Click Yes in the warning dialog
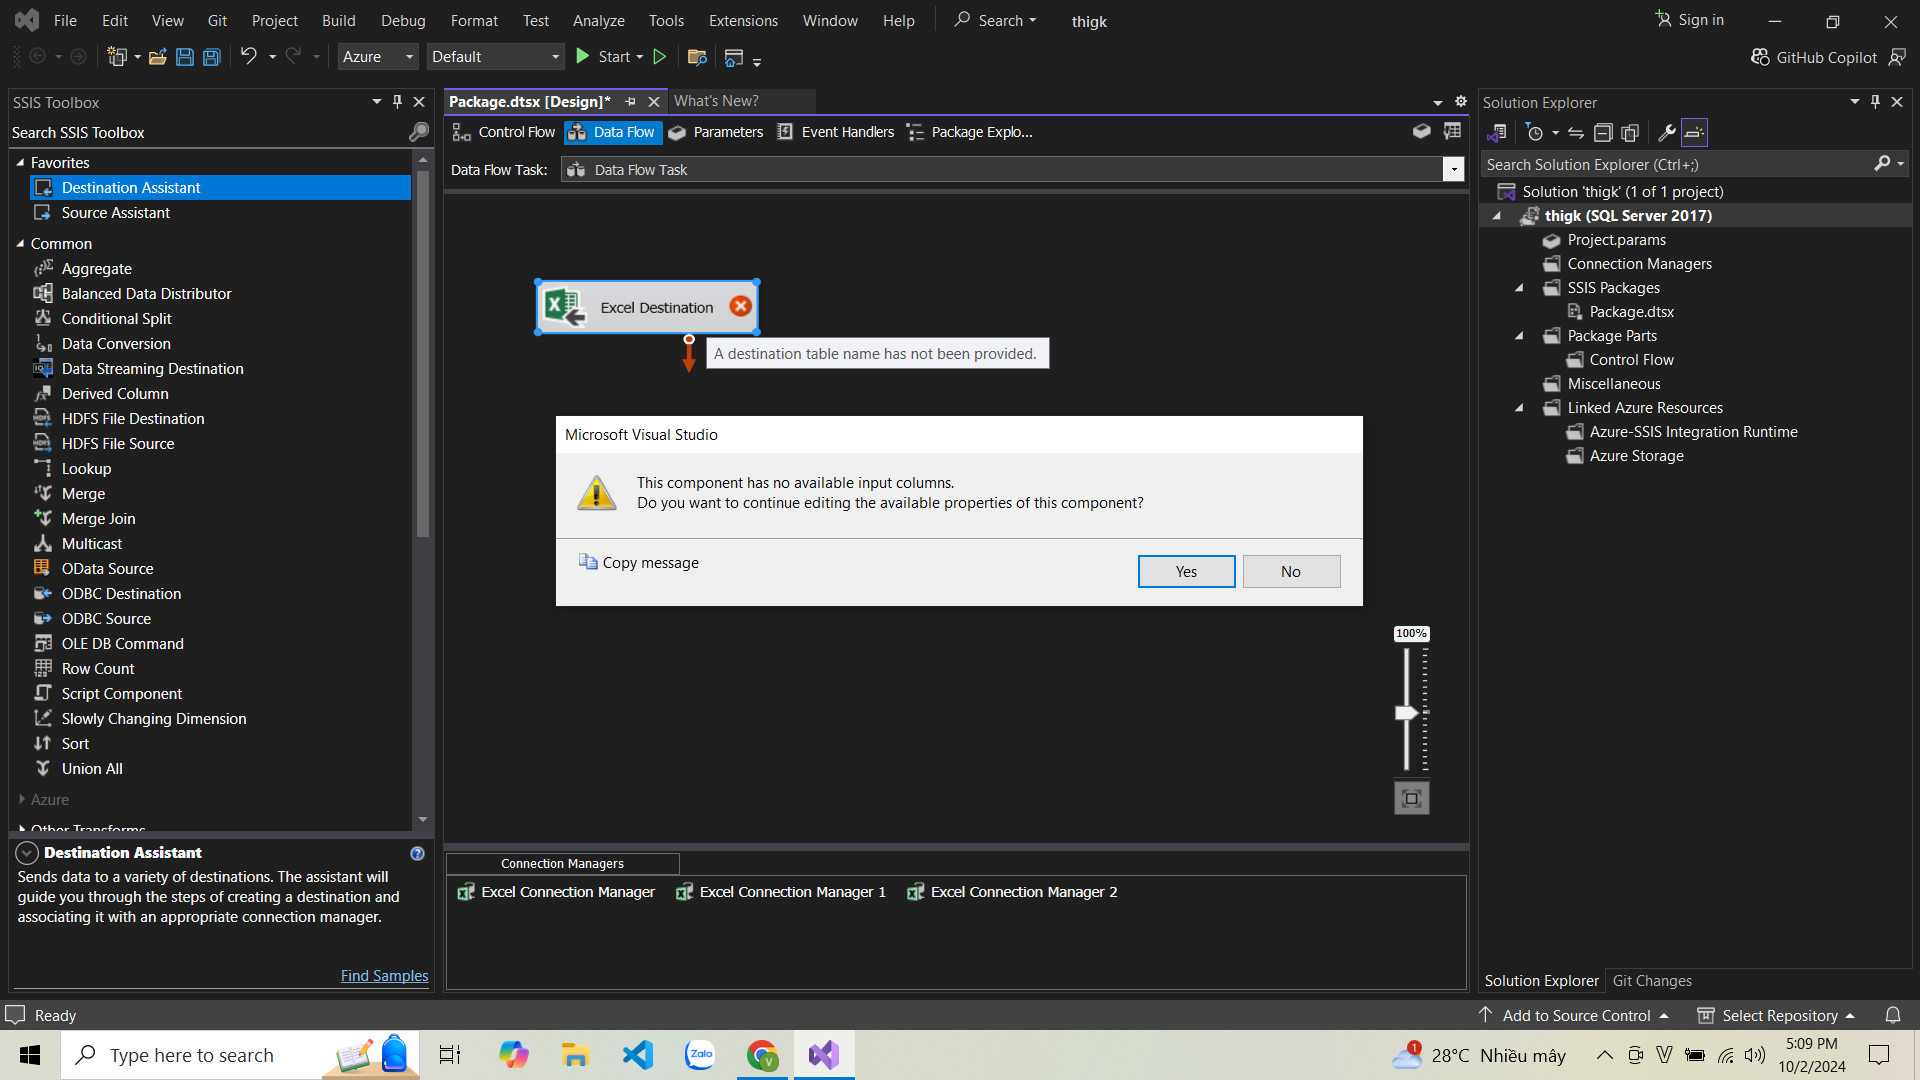 click(1186, 572)
